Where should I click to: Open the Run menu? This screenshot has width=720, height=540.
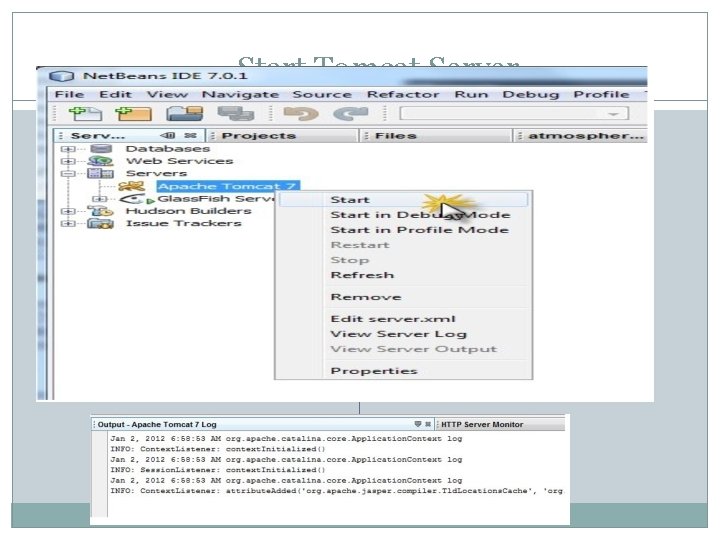click(471, 95)
